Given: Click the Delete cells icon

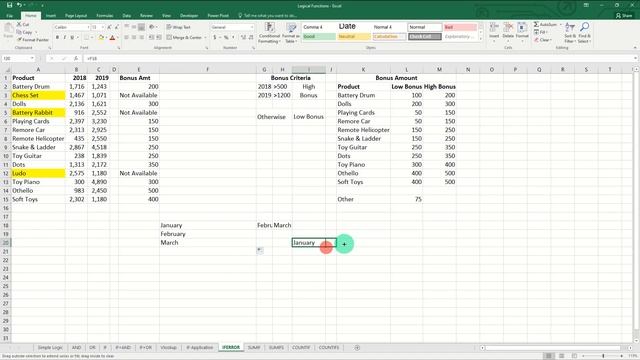Looking at the screenshot, I should (x=508, y=28).
